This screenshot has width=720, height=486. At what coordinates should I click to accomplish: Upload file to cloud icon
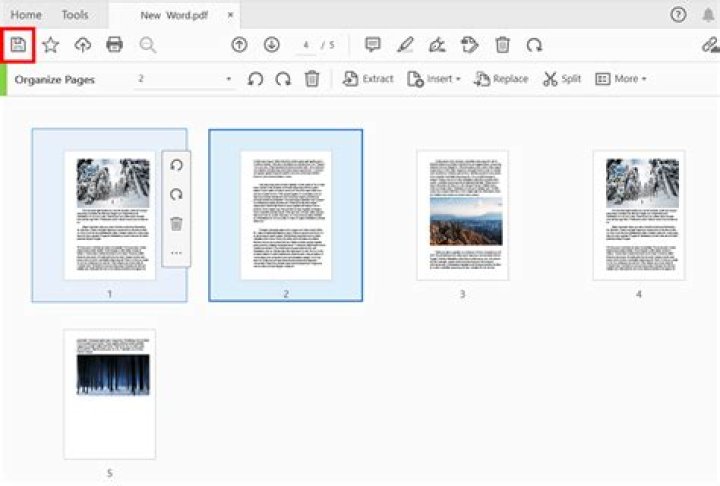pos(83,45)
